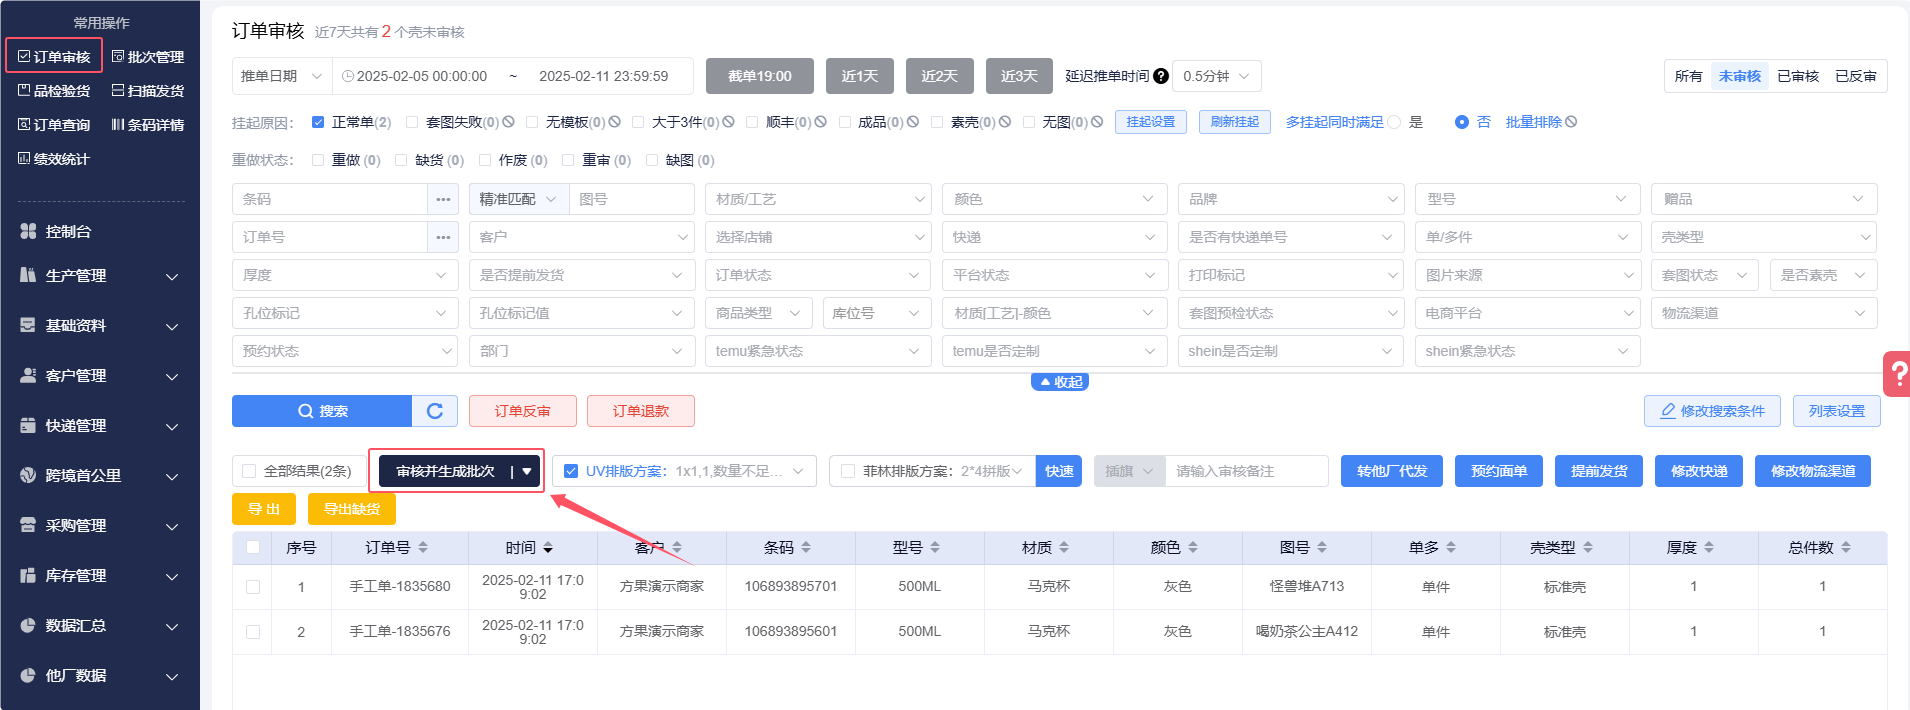Expand the 生产管理 sidebar menu
The width and height of the screenshot is (1910, 710).
[x=100, y=276]
